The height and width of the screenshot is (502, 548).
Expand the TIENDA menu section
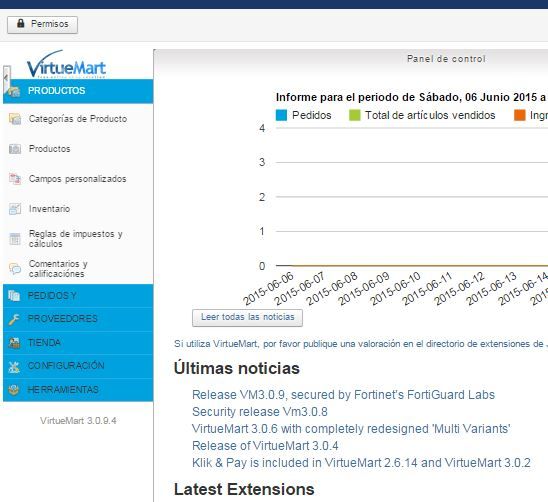click(x=78, y=343)
